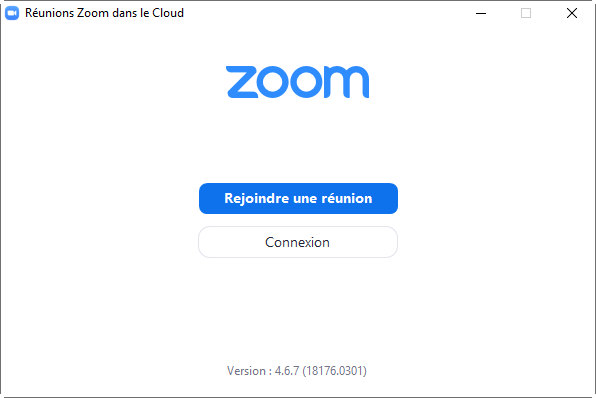Click the Réunions Zoom dans le Cloud title
Viewport: 596px width, 398px height.
[x=105, y=13]
